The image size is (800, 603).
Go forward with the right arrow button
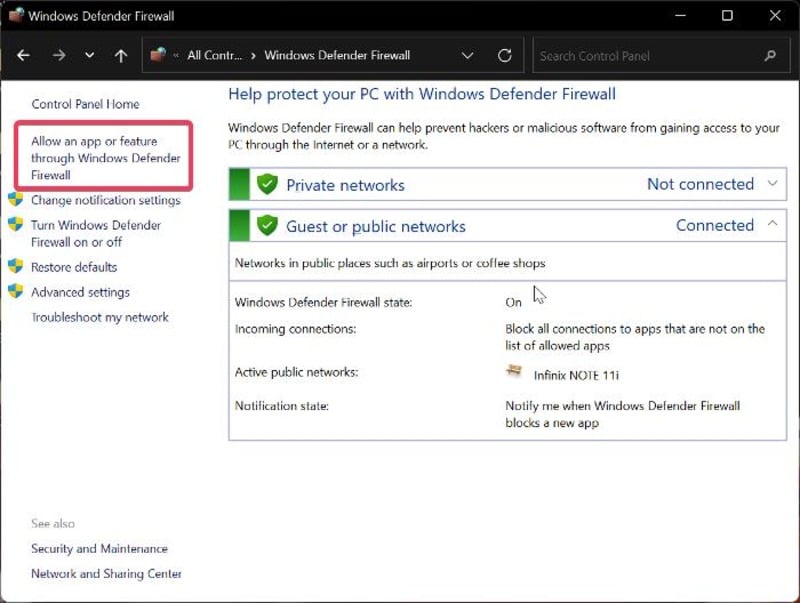(59, 55)
